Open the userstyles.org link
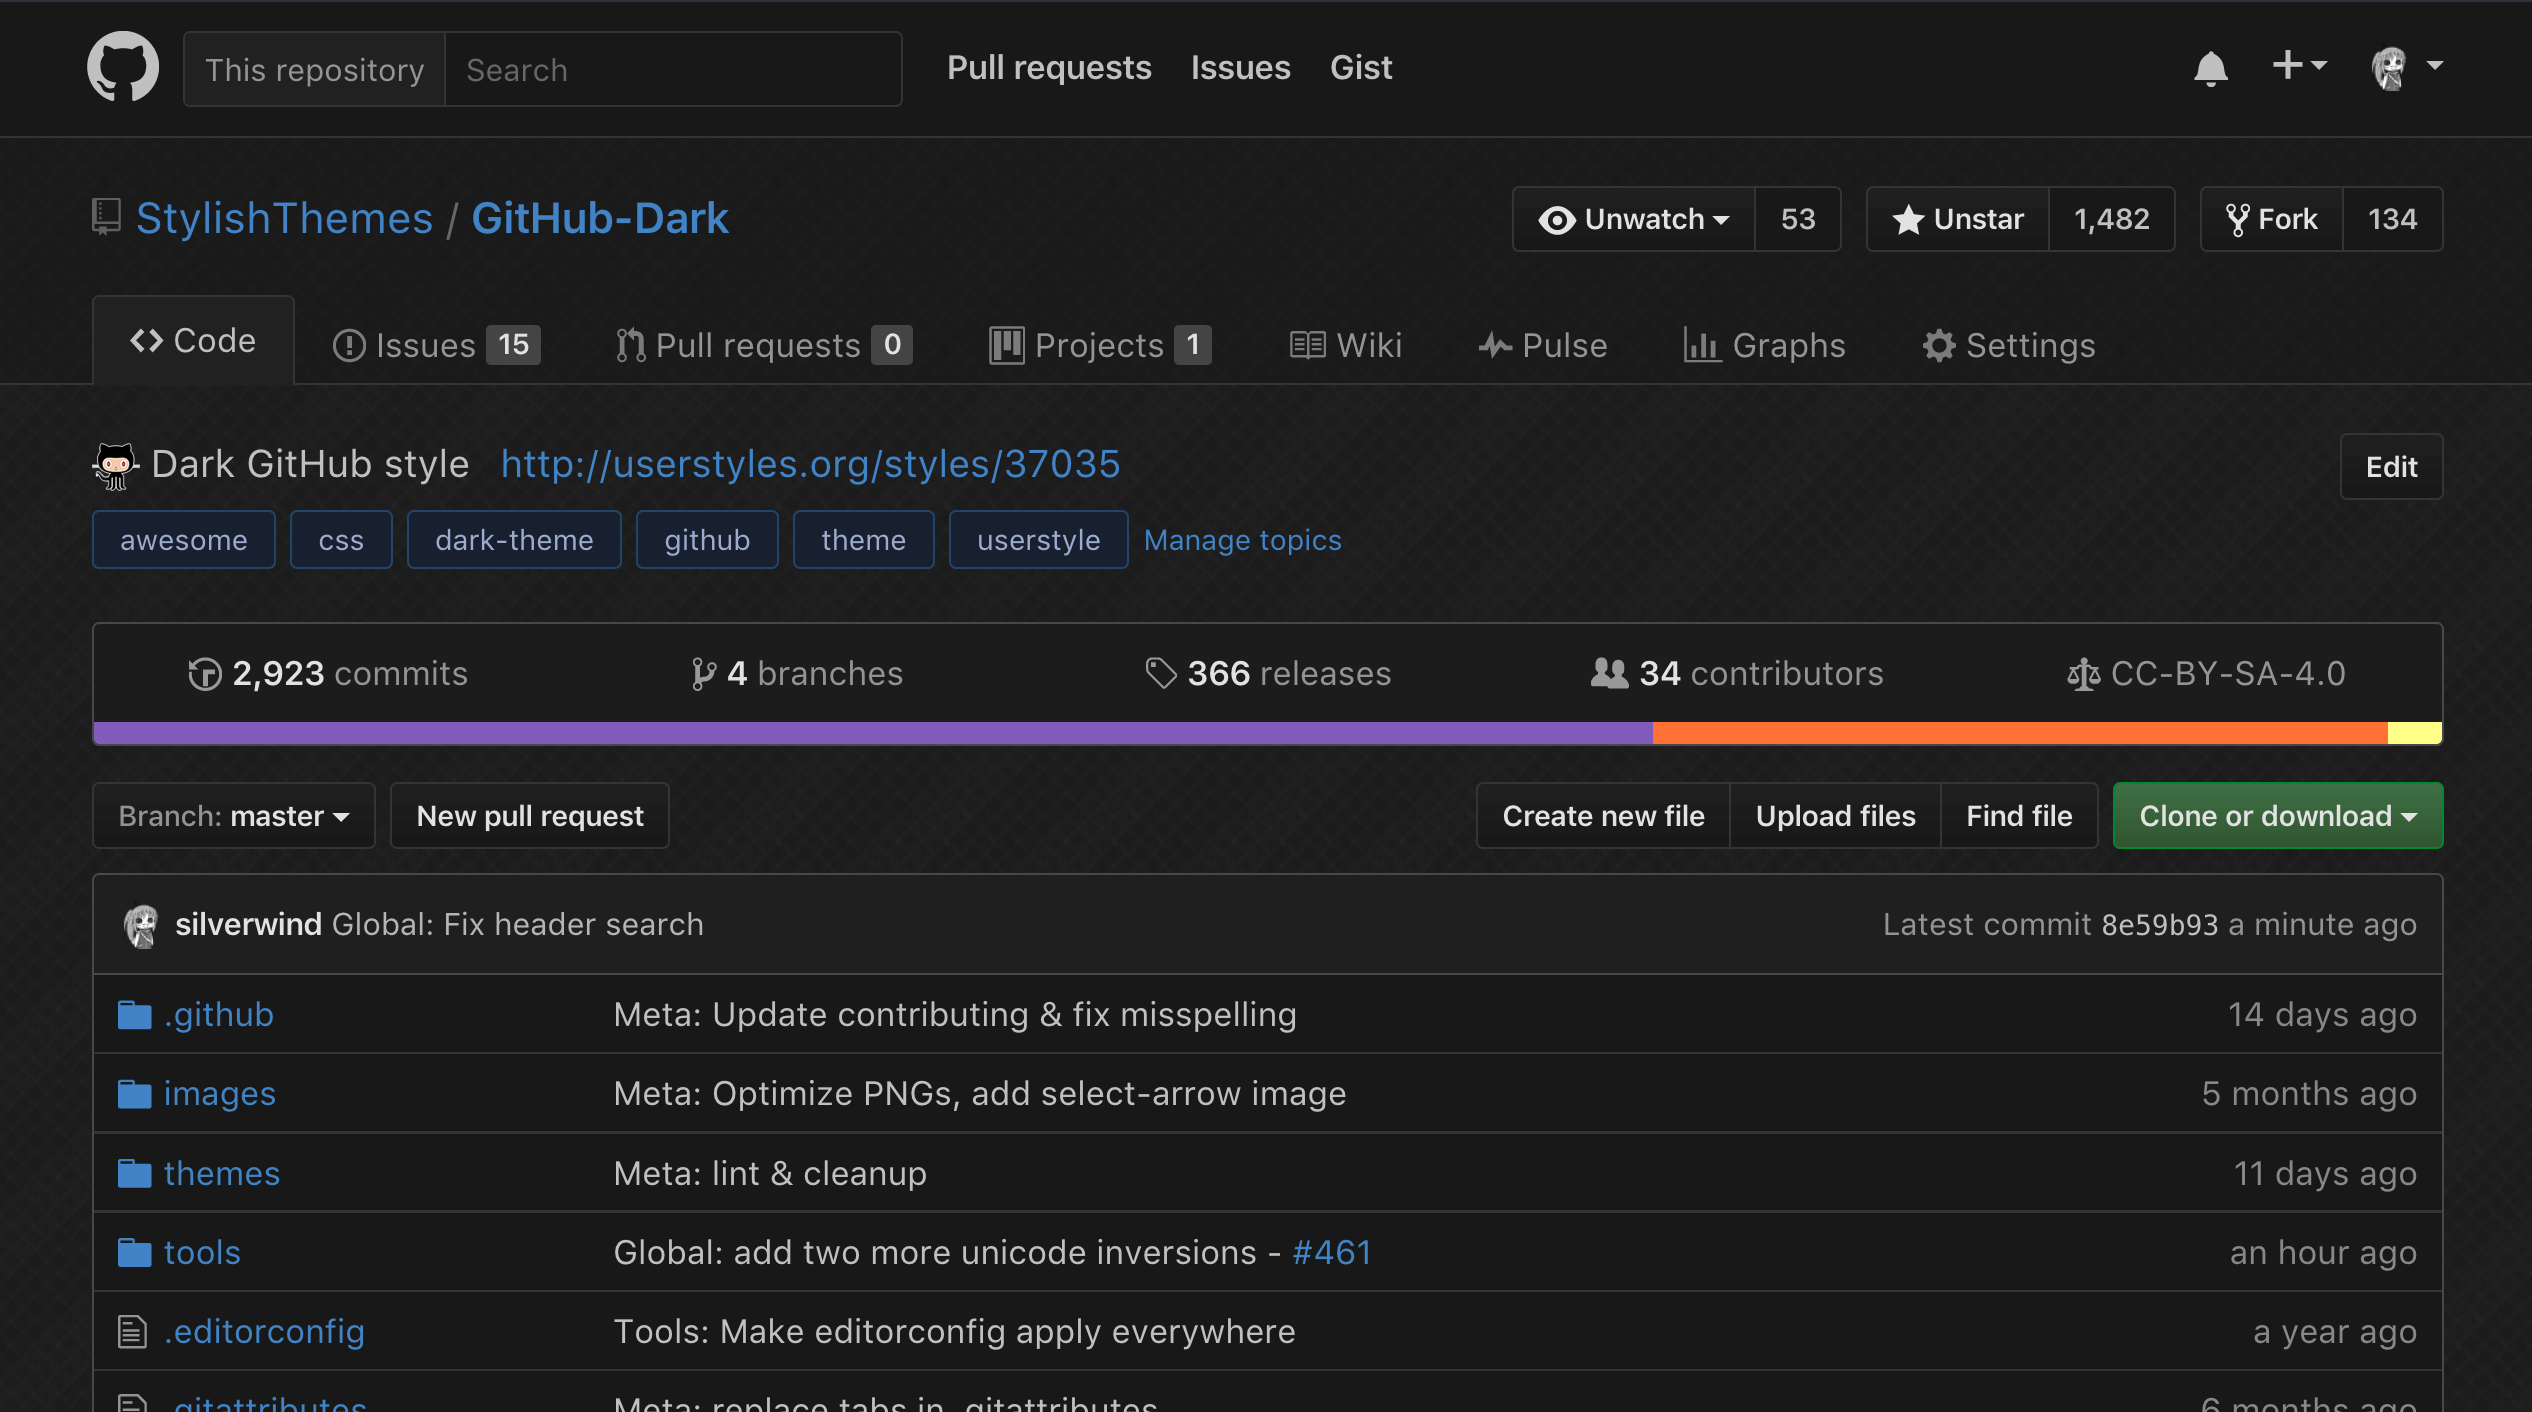Image resolution: width=2532 pixels, height=1412 pixels. click(810, 464)
